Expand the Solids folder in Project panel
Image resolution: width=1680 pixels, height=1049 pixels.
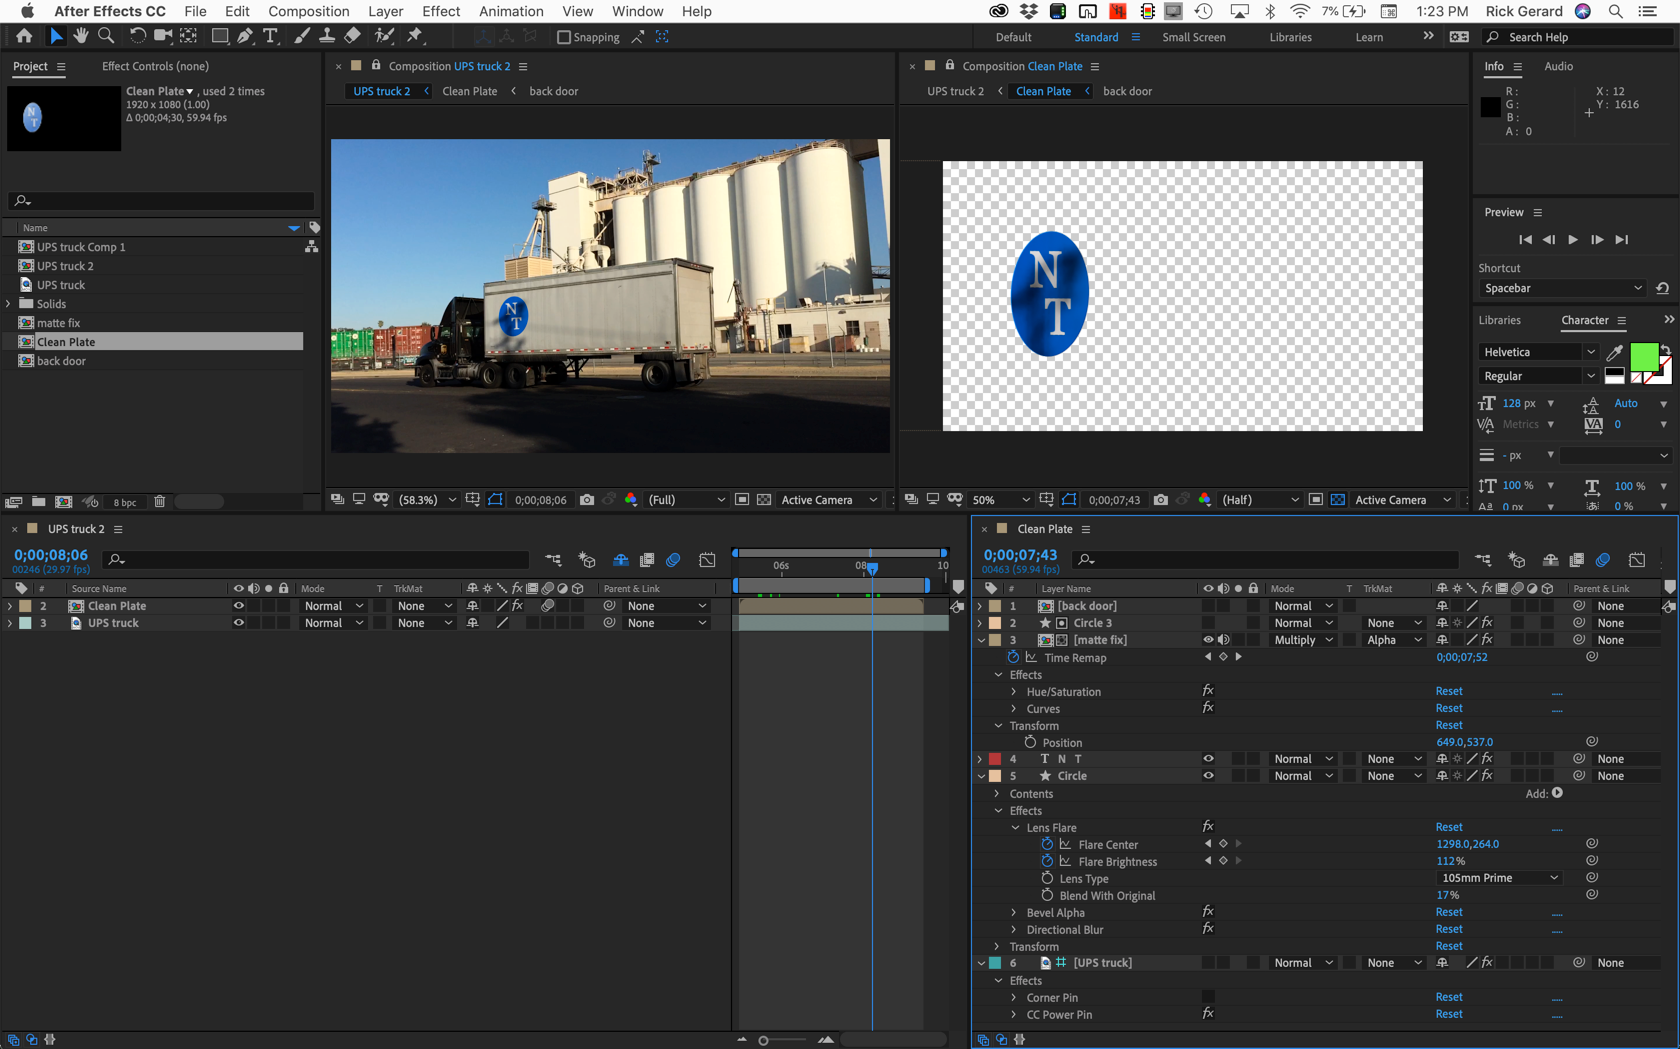click(x=9, y=304)
